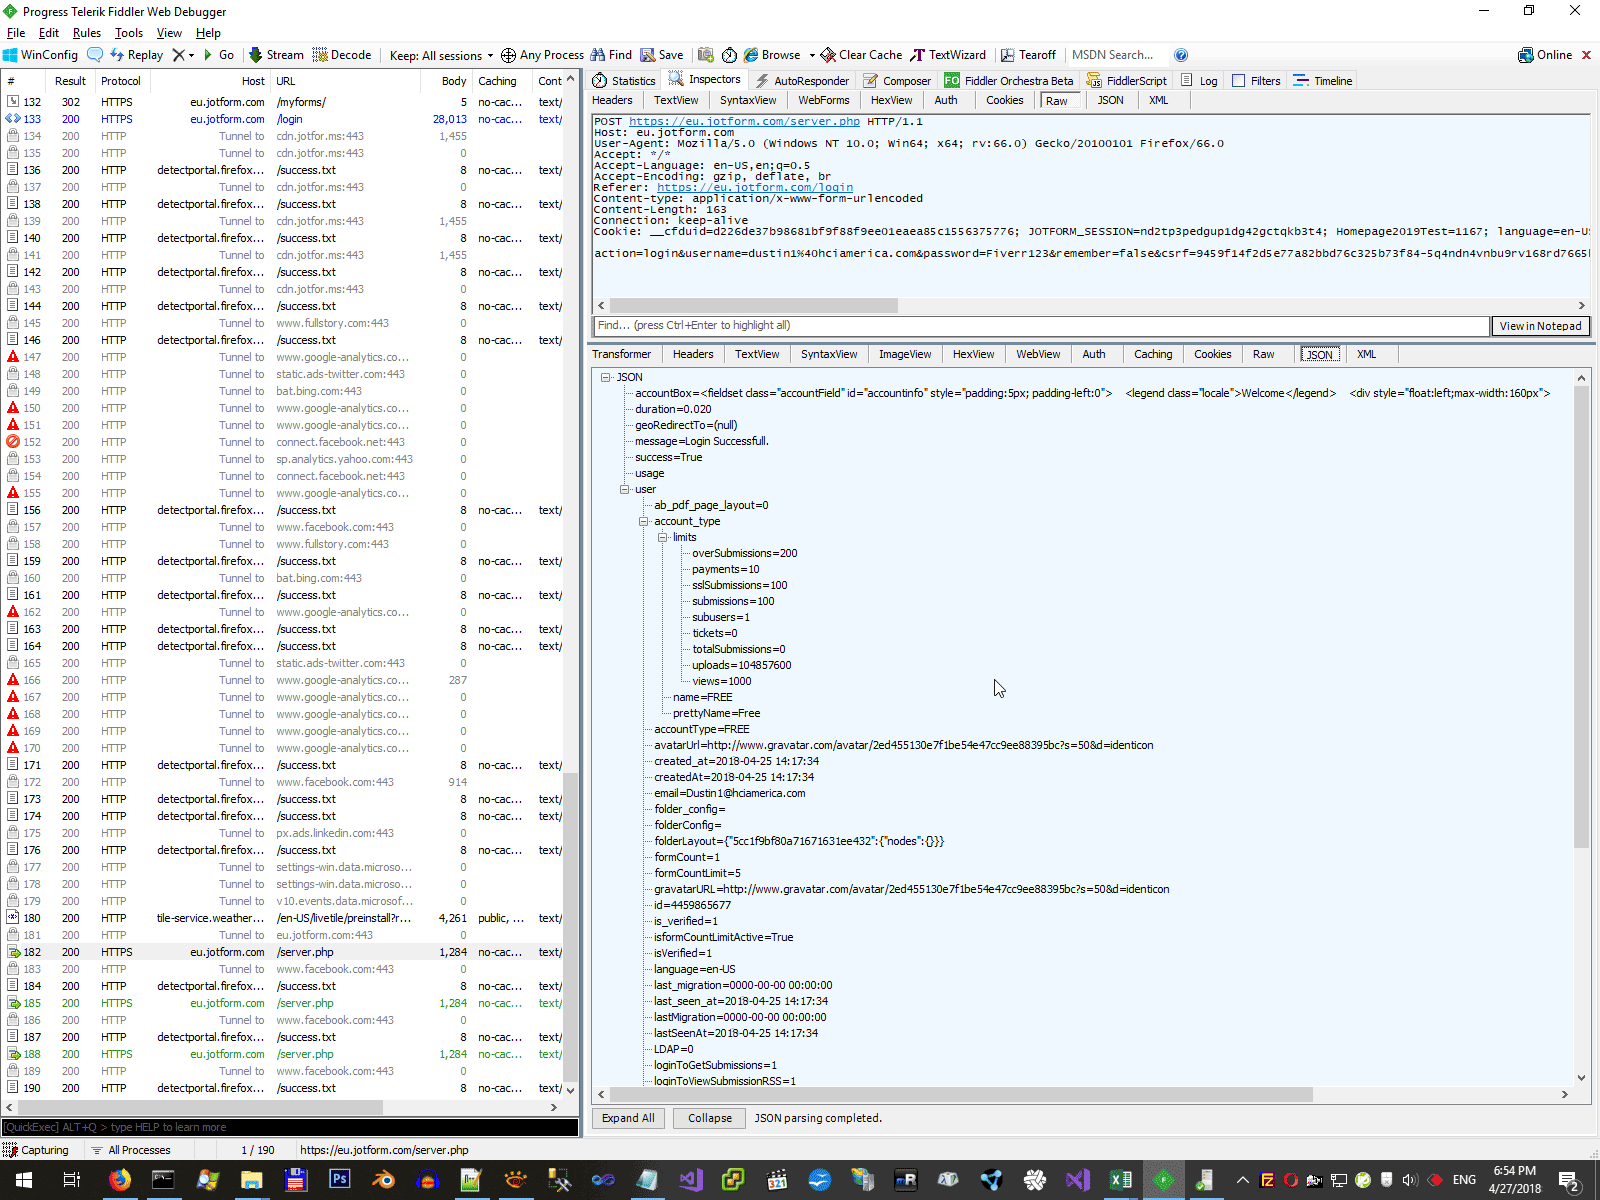The height and width of the screenshot is (1200, 1600).
Task: Open the Composer tab
Action: [897, 81]
